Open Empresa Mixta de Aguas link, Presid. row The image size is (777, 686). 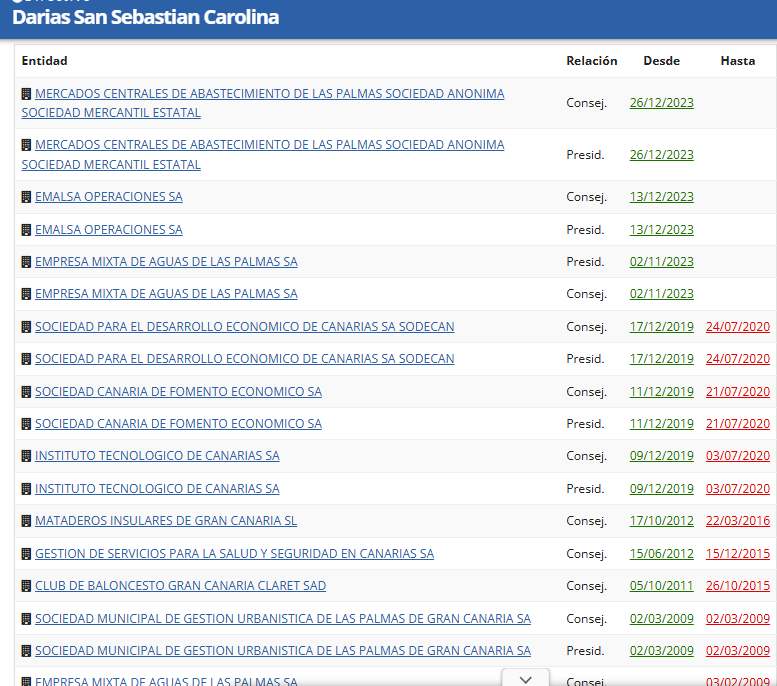point(166,262)
